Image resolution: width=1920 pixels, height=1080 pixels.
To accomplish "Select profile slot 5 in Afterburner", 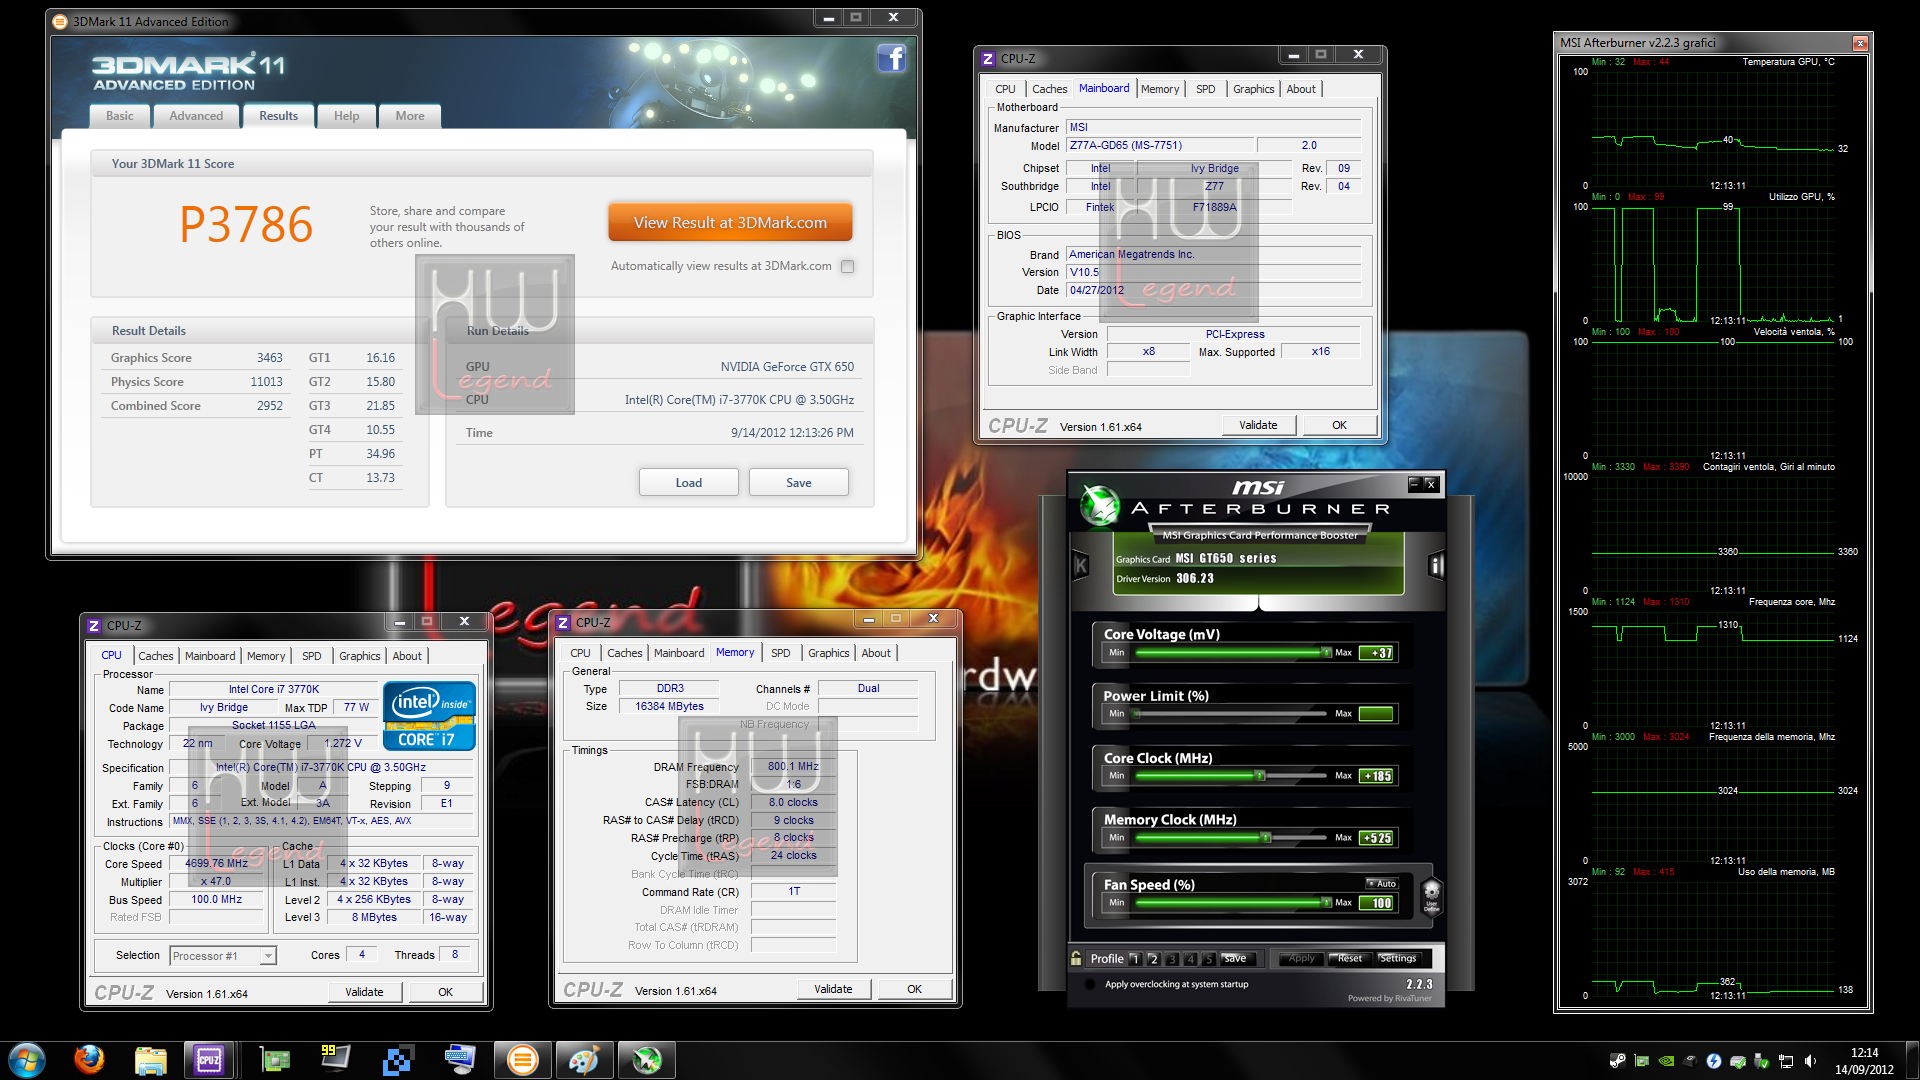I will (1208, 958).
